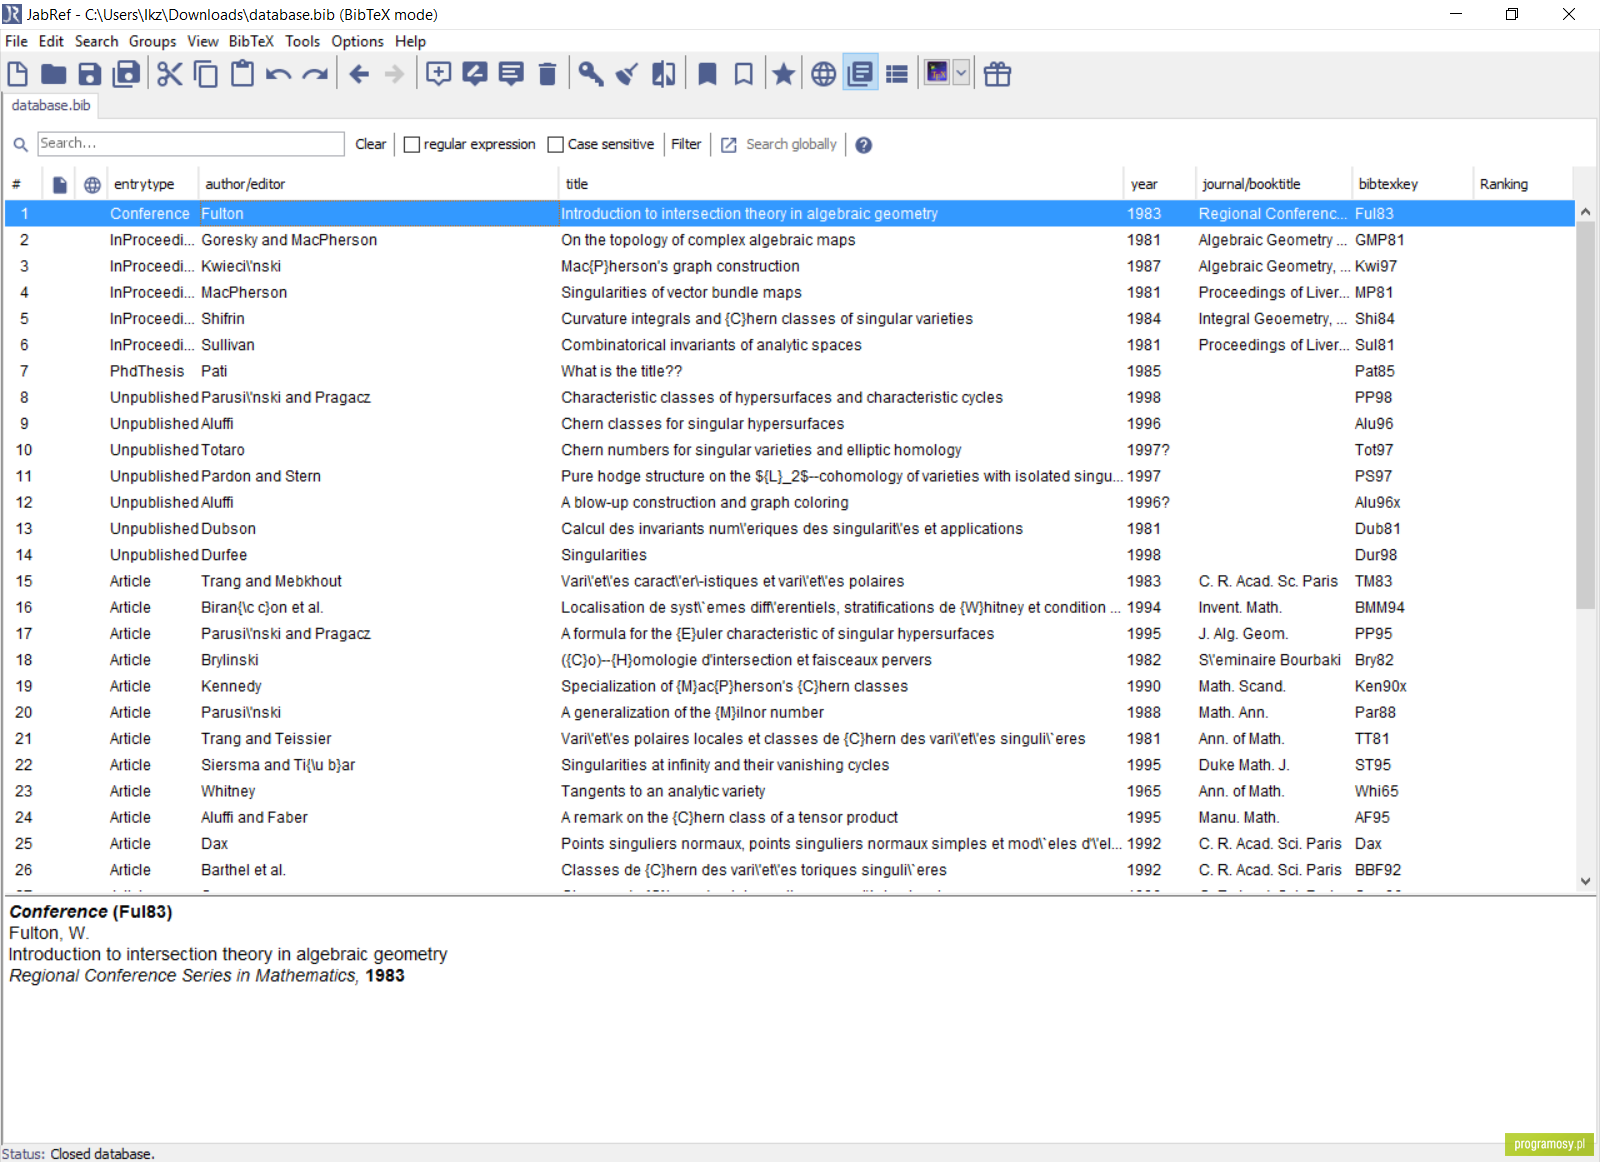Open the Edit menu
Image resolution: width=1600 pixels, height=1162 pixels.
[x=51, y=41]
